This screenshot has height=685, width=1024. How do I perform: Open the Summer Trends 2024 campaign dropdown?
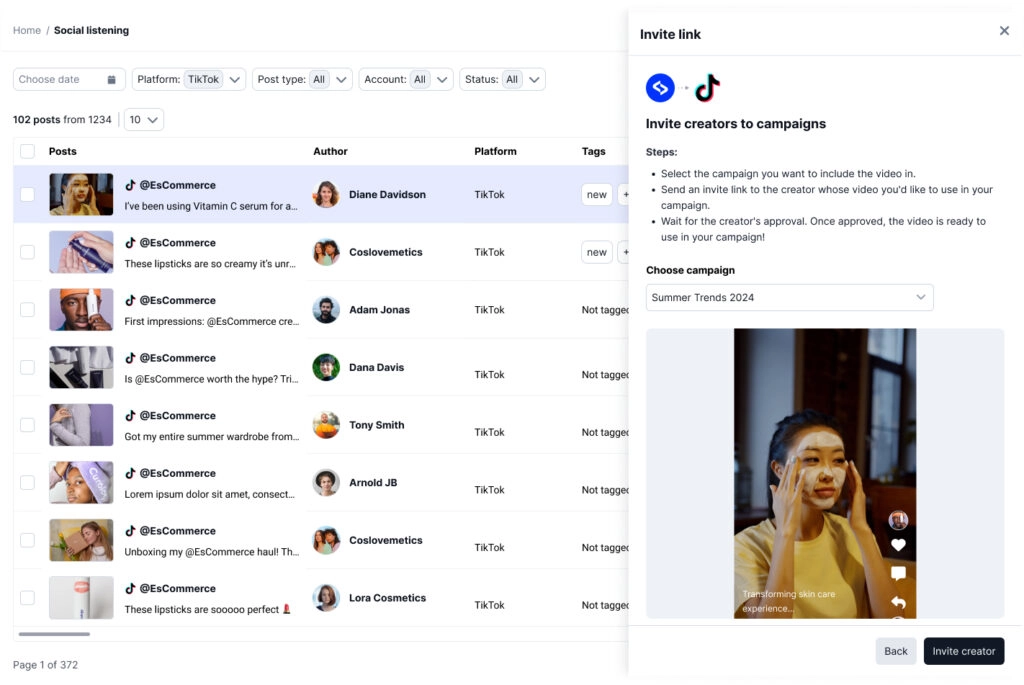(x=789, y=297)
